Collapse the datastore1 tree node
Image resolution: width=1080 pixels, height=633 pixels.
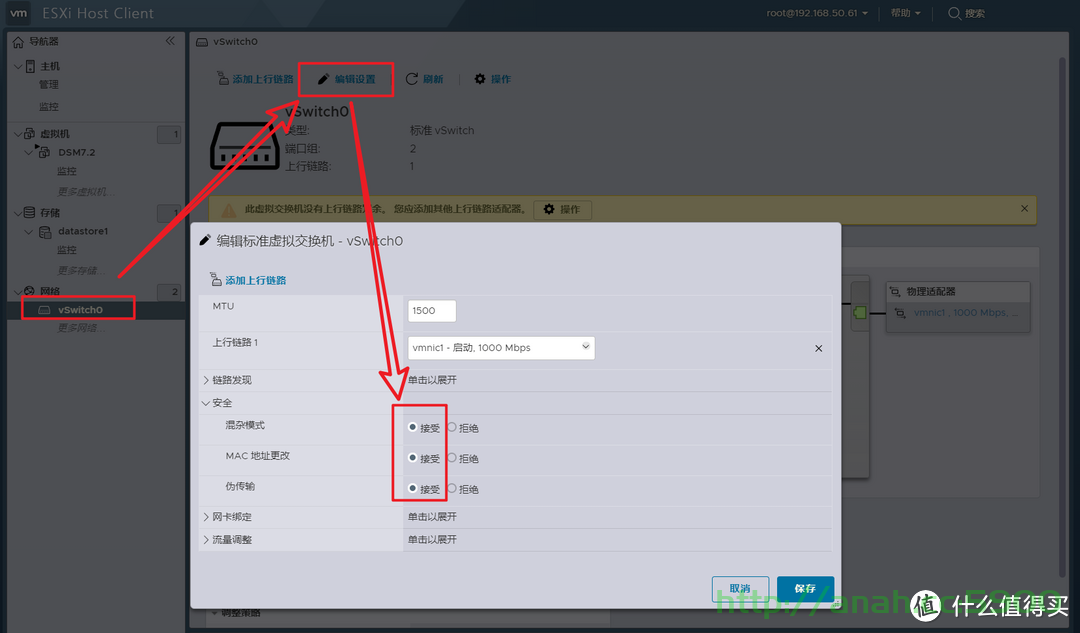tap(28, 231)
